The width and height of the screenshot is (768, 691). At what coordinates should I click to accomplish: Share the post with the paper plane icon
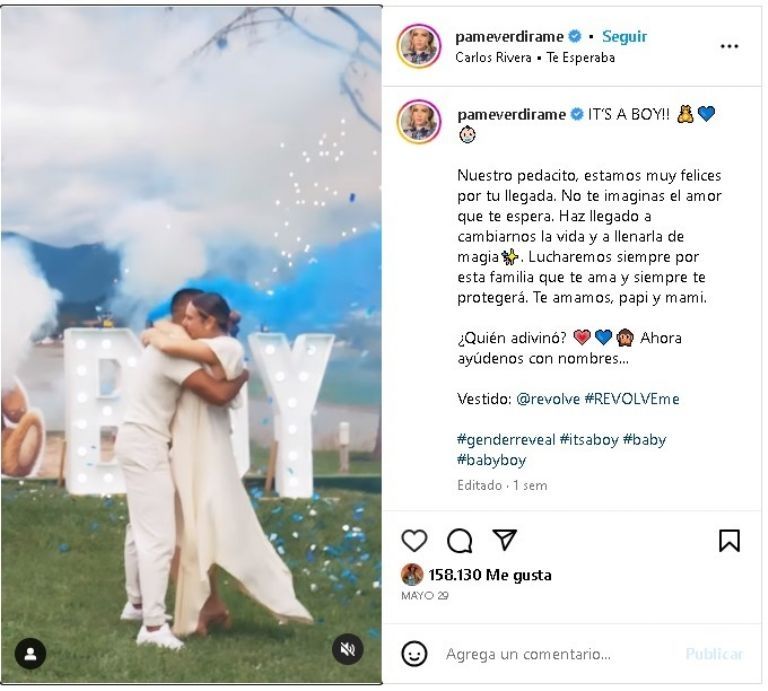tap(504, 540)
